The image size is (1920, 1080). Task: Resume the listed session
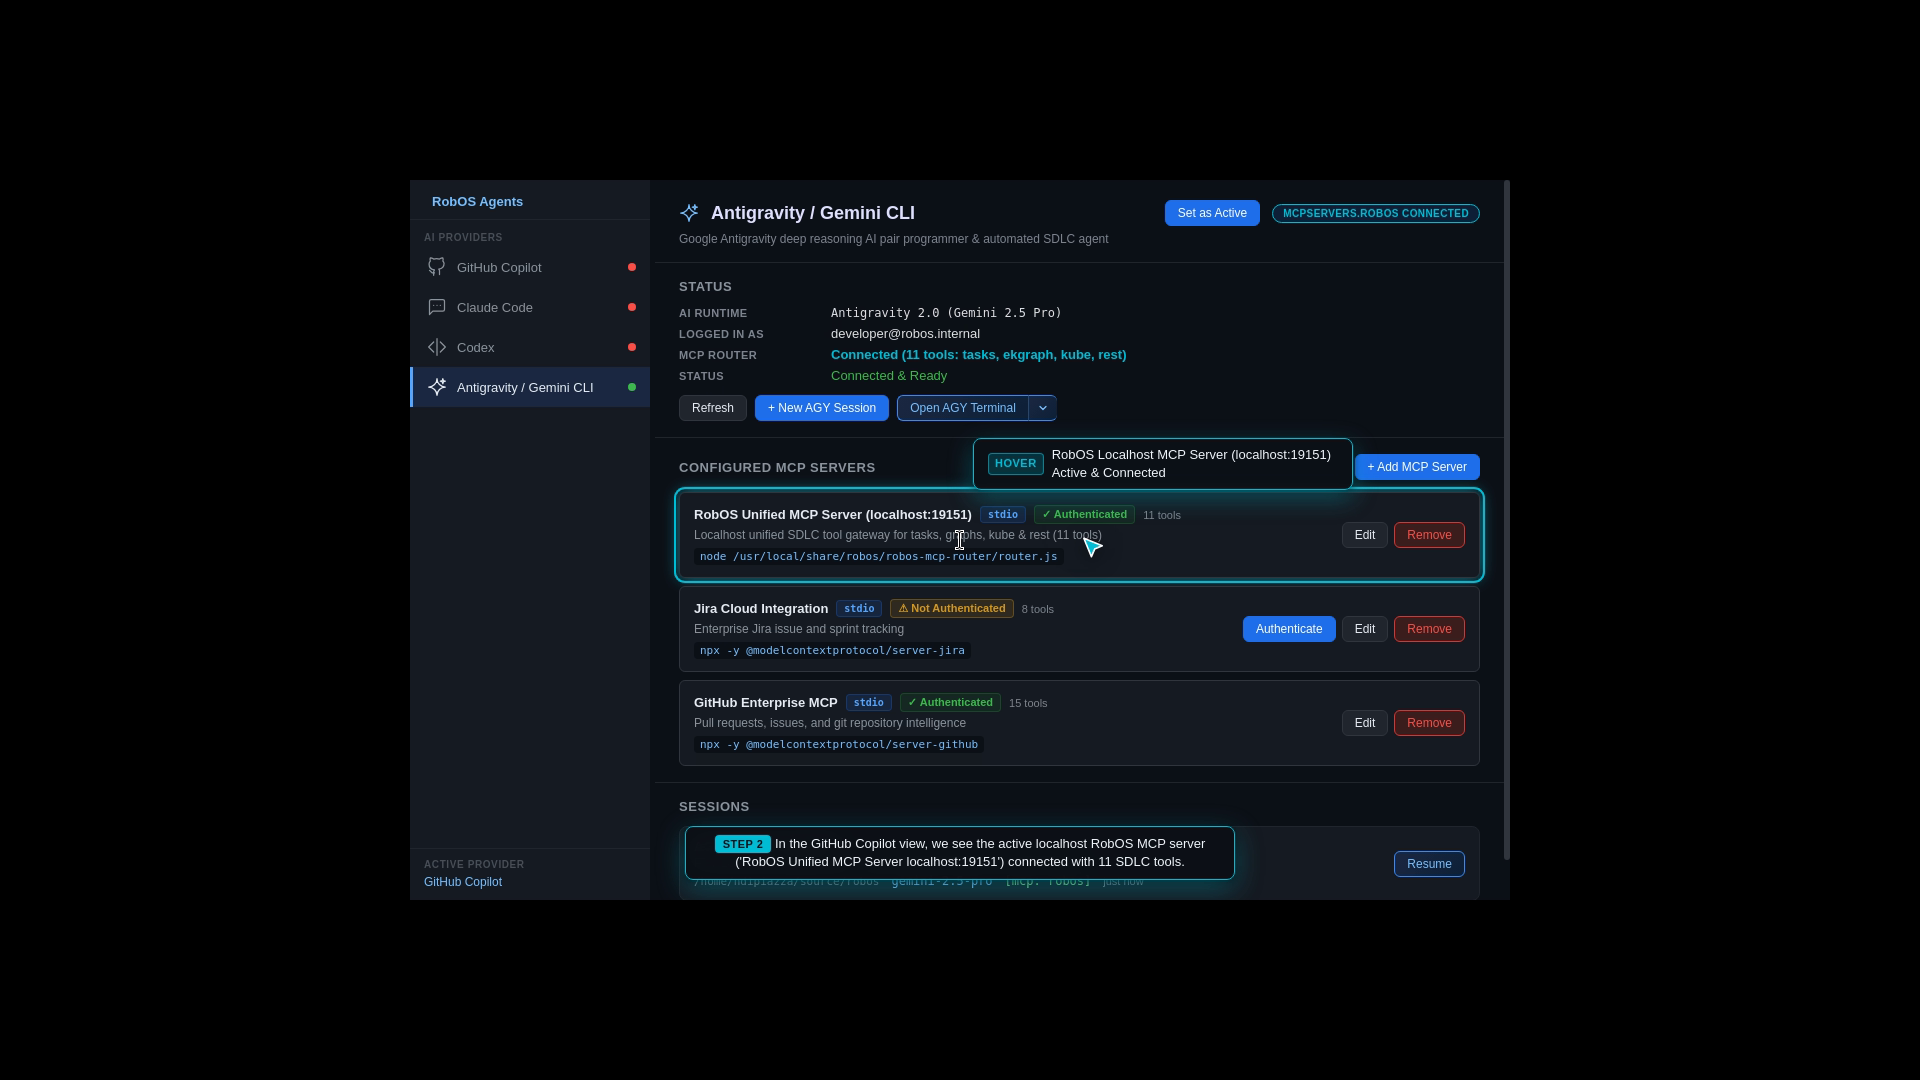[1429, 864]
